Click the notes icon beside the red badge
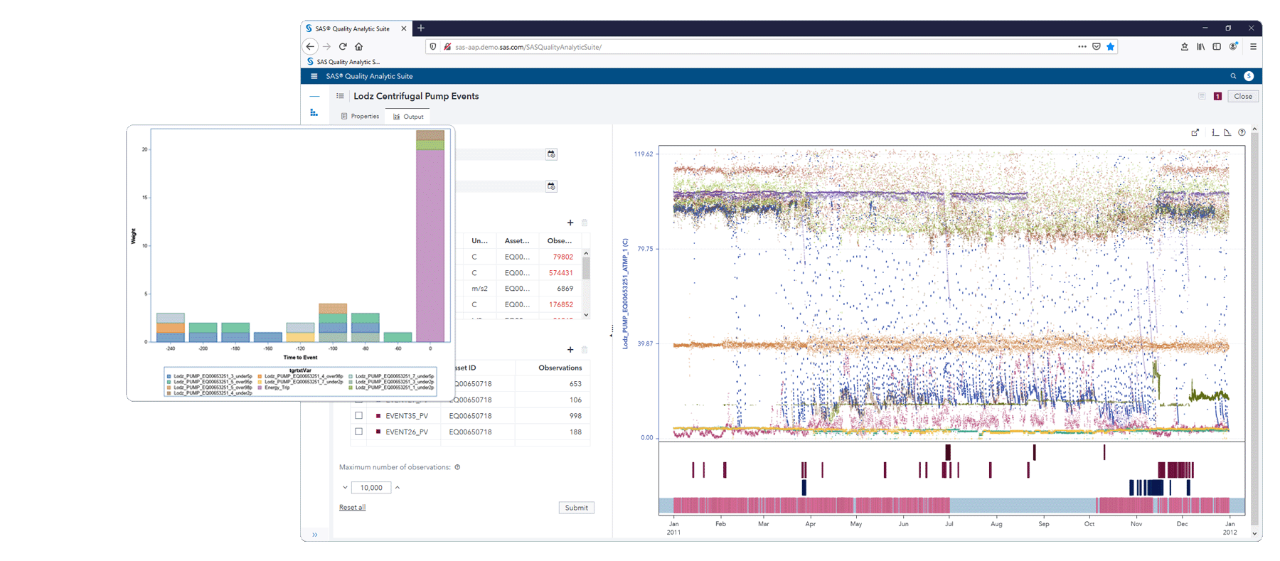 (1202, 96)
